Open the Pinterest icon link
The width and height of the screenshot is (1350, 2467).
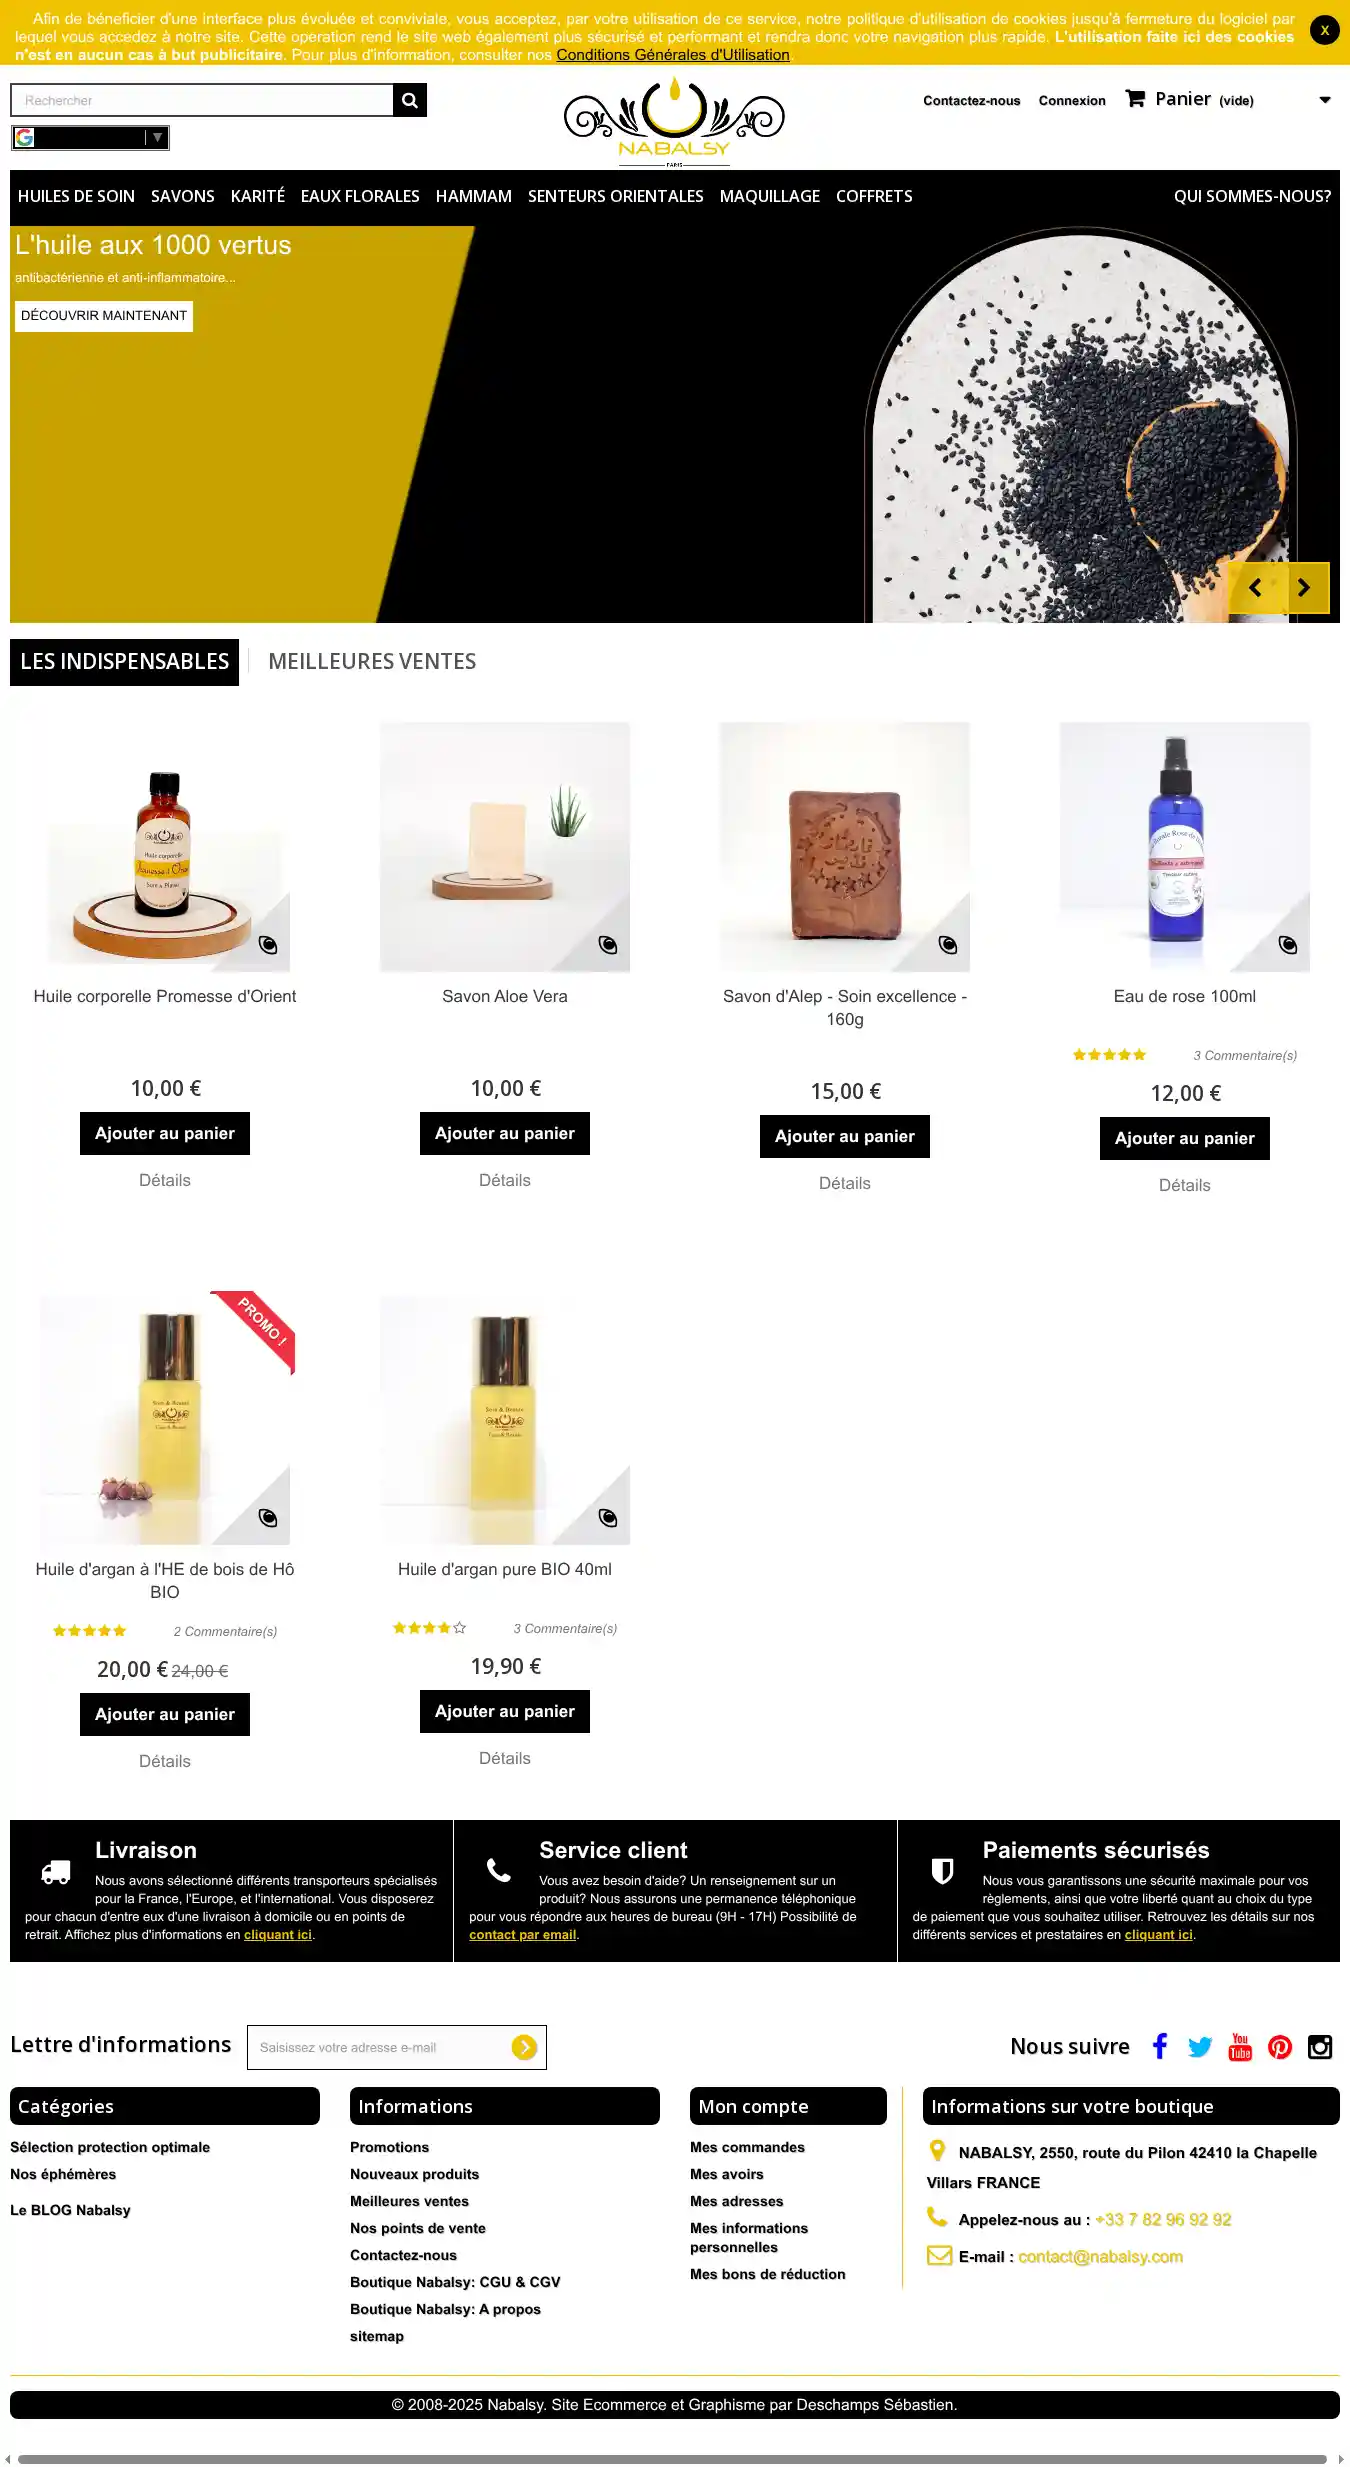[x=1280, y=2046]
